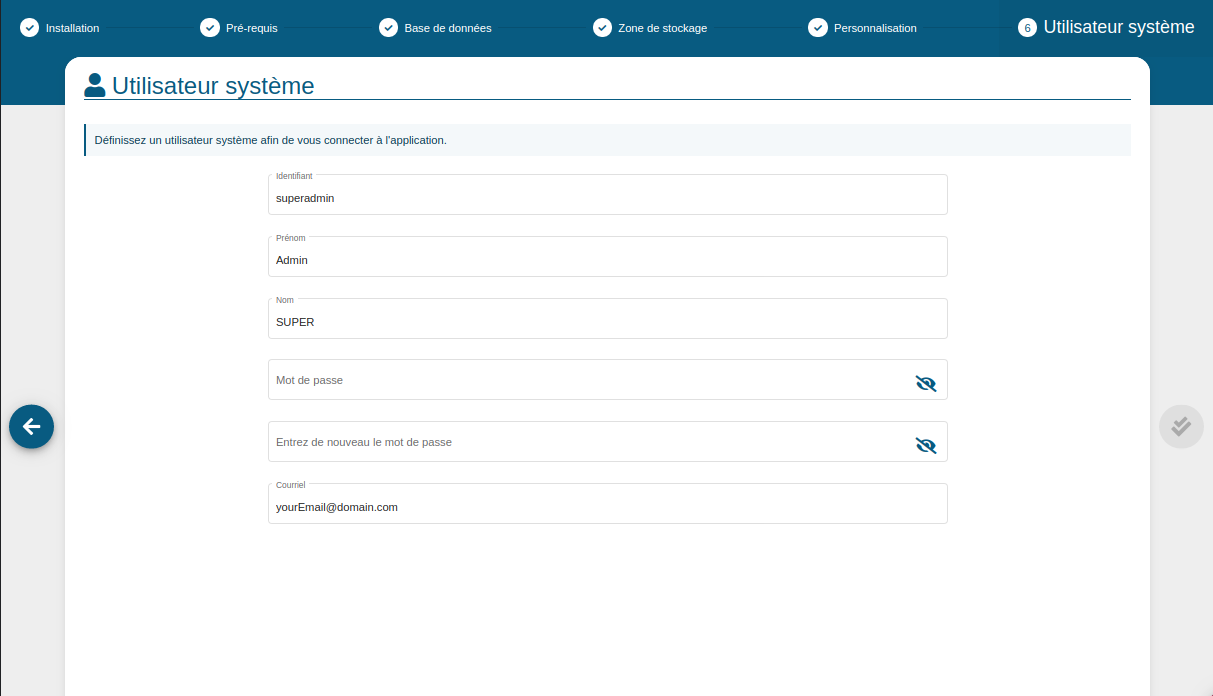Click the Nom field showing SUPER
The width and height of the screenshot is (1213, 696).
[x=607, y=318]
